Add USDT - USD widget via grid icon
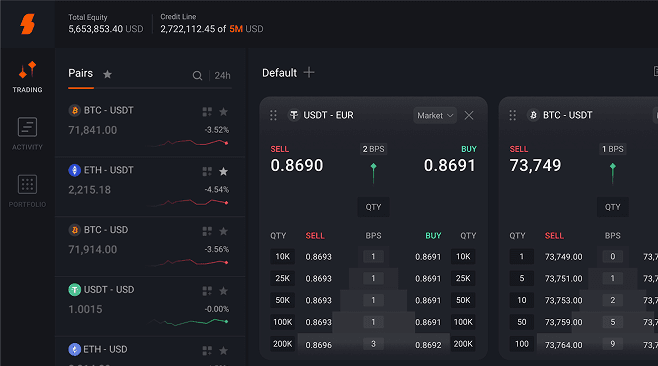The width and height of the screenshot is (658, 366). [x=207, y=291]
